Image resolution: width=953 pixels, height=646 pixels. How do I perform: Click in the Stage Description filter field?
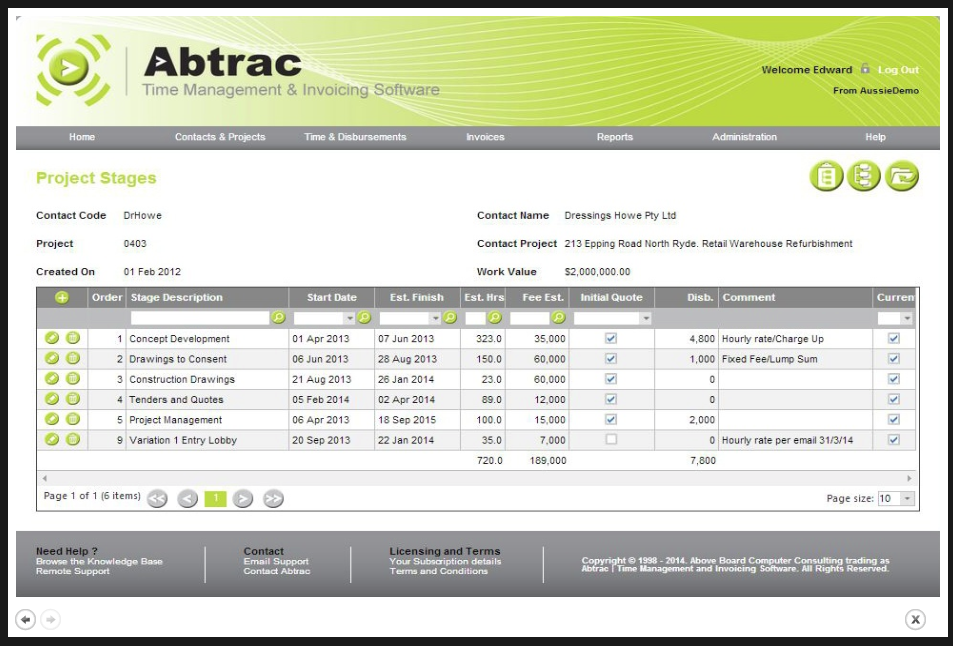pyautogui.click(x=199, y=318)
